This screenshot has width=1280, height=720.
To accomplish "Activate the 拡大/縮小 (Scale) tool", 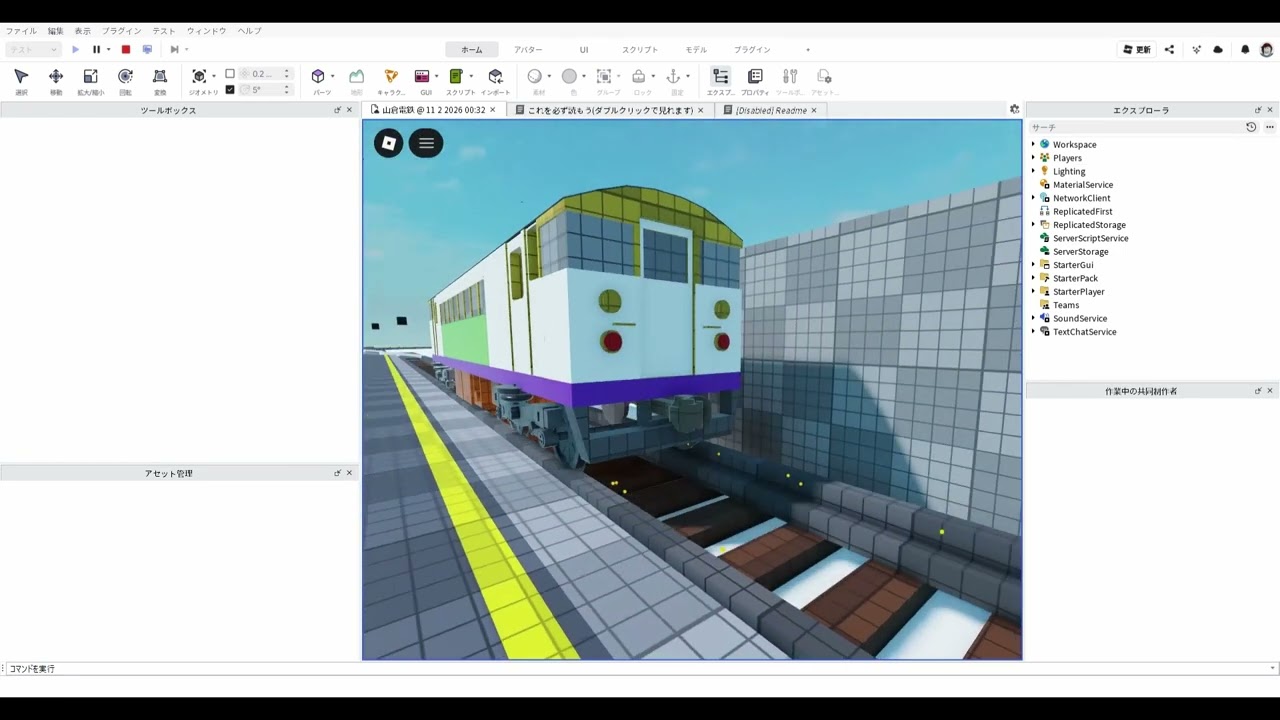I will pyautogui.click(x=90, y=81).
